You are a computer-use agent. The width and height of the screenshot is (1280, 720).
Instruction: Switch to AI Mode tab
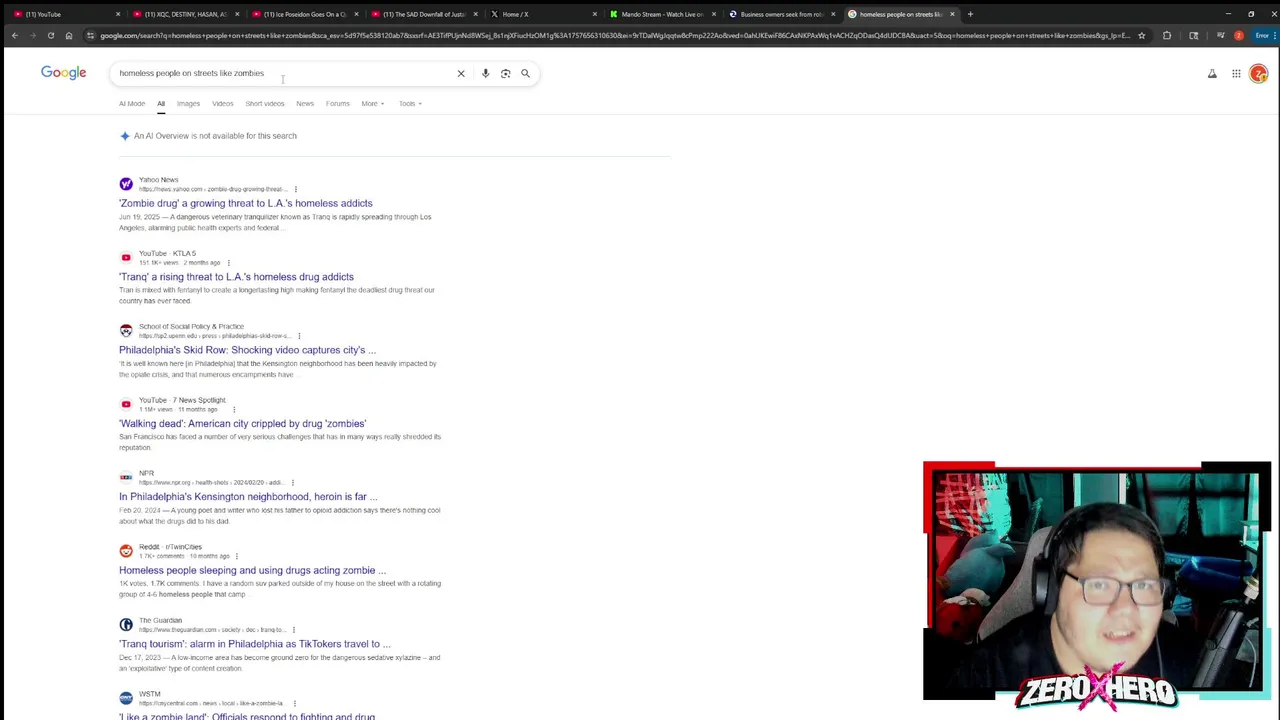pos(132,103)
